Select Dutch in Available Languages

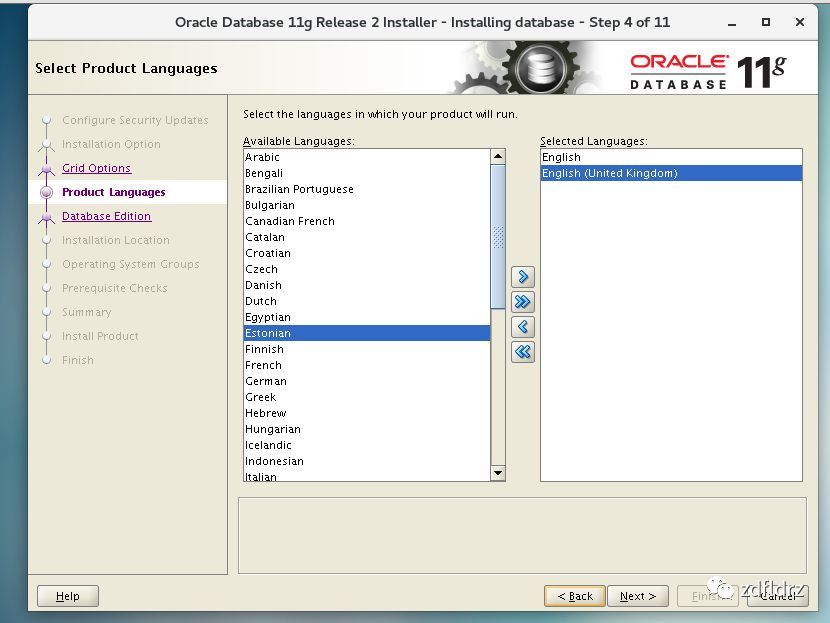(367, 301)
